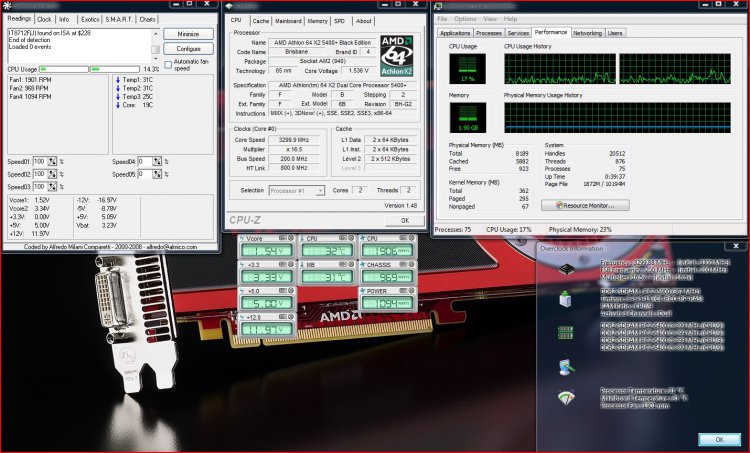Screen dimensions: 750x453
Task: Close the CPU temperature gadget
Action: 351,238
